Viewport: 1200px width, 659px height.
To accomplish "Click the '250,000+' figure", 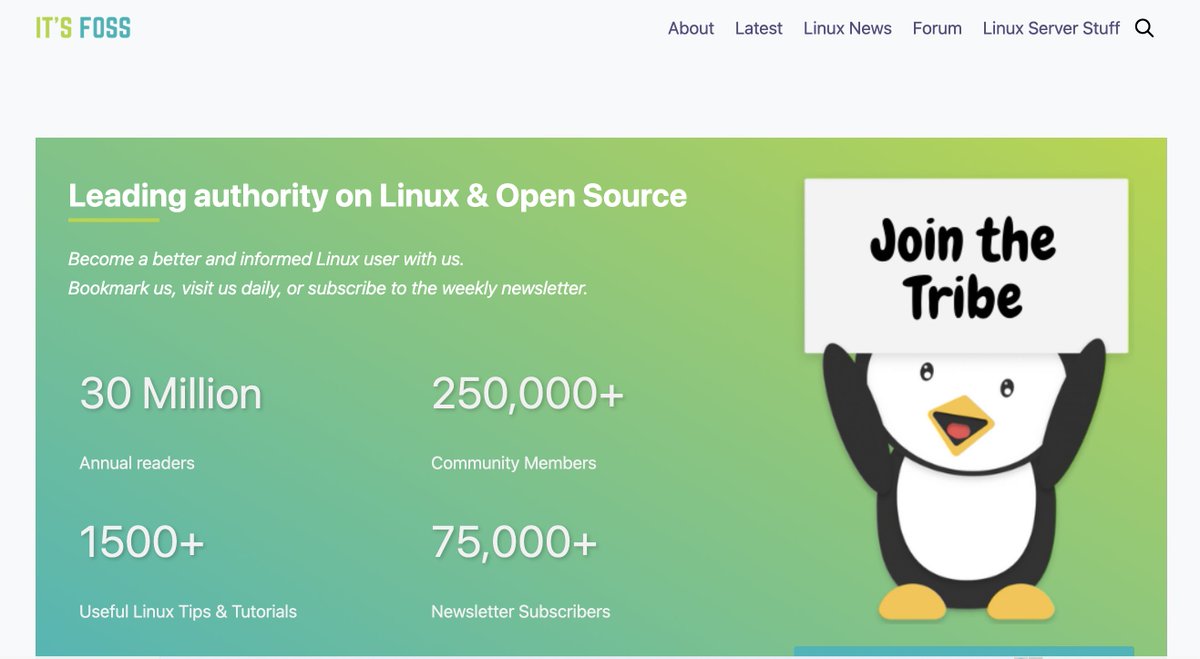I will click(x=527, y=394).
